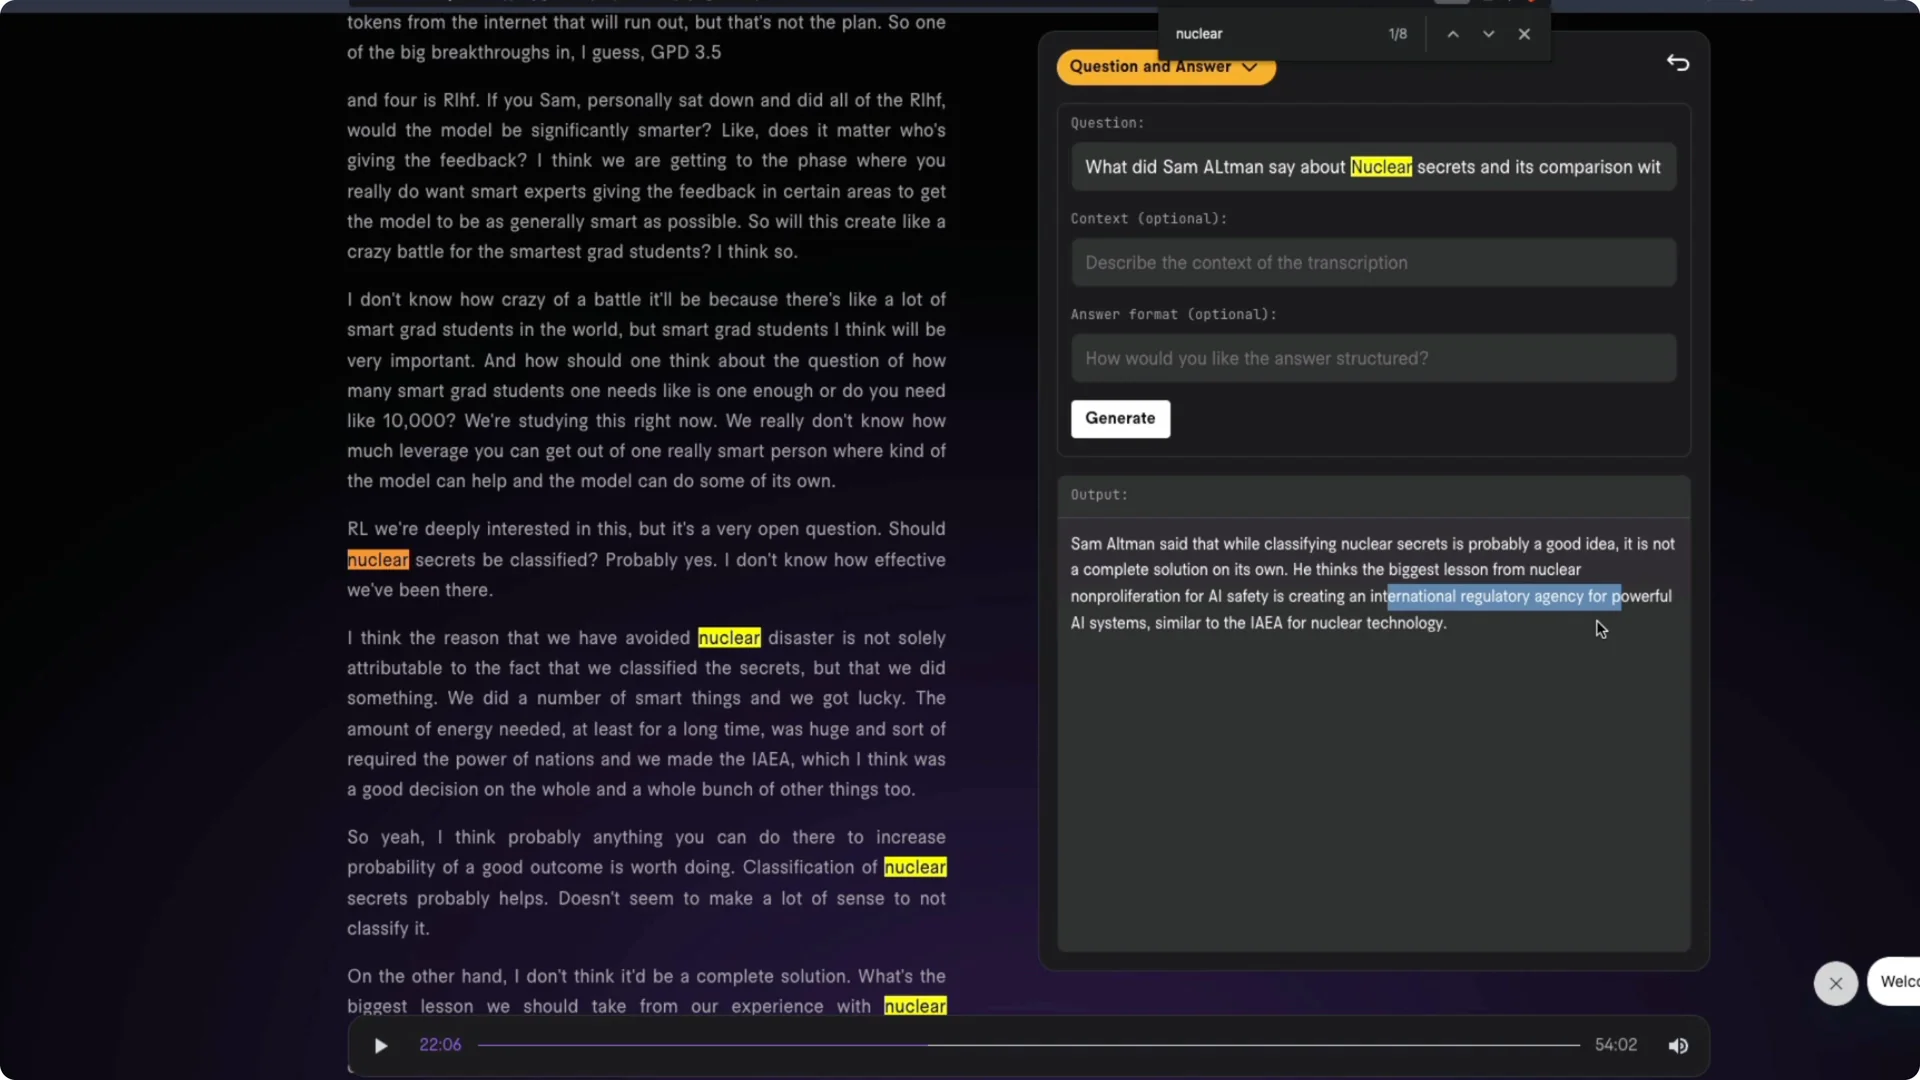Click the Generate button
This screenshot has height=1080, width=1920.
pos(1120,419)
